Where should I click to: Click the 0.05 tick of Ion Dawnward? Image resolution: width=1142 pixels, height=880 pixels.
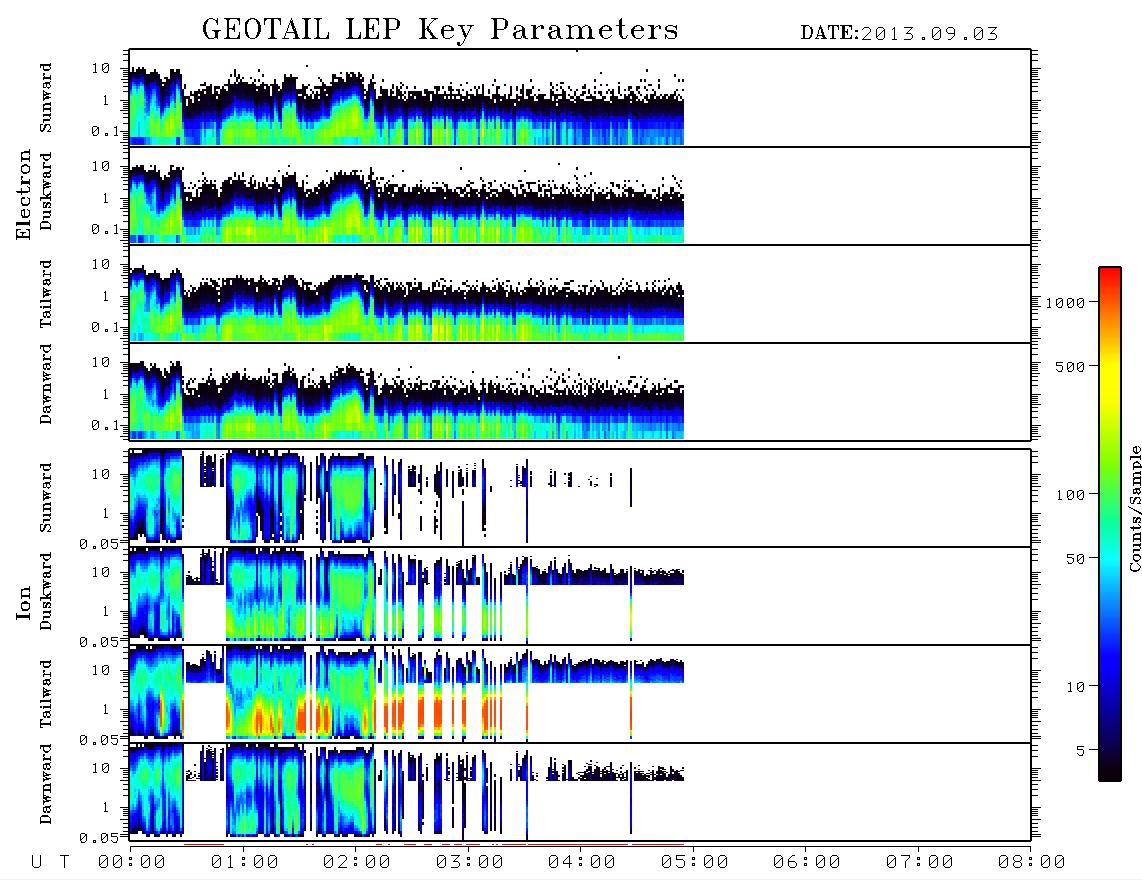(x=99, y=838)
